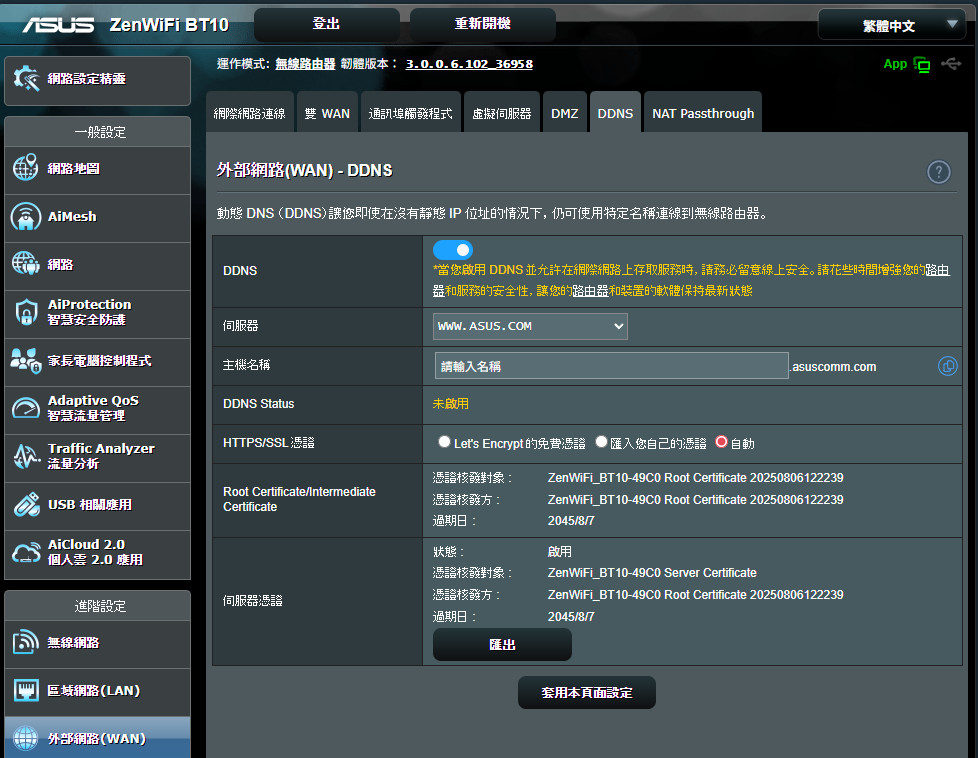Open NAT Passthrough tab

click(x=703, y=113)
